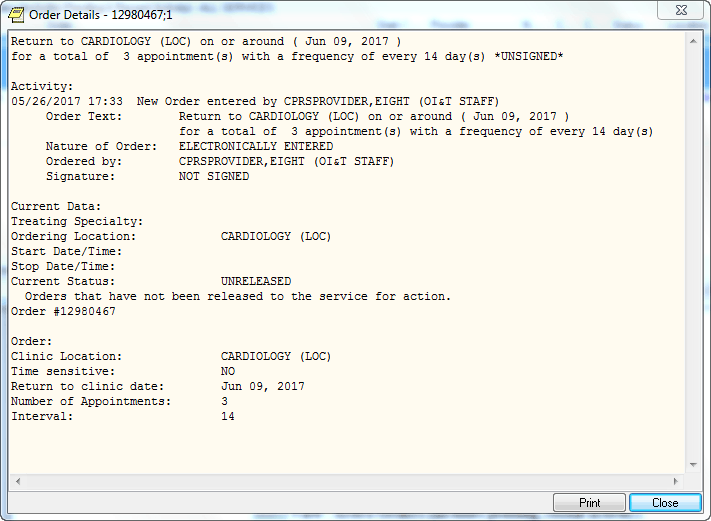Image resolution: width=711 pixels, height=521 pixels.
Task: Click the 'Number of Appointments:' label
Action: pyautogui.click(x=91, y=401)
